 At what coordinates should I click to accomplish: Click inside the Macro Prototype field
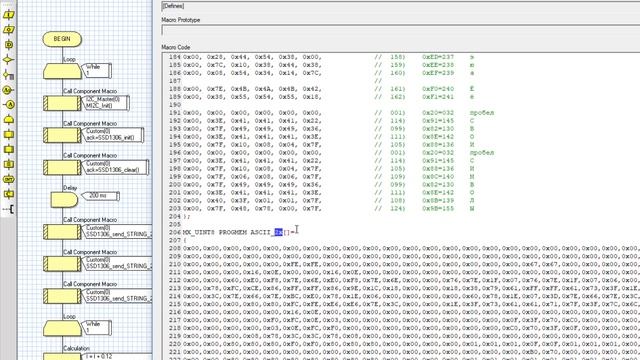400,31
